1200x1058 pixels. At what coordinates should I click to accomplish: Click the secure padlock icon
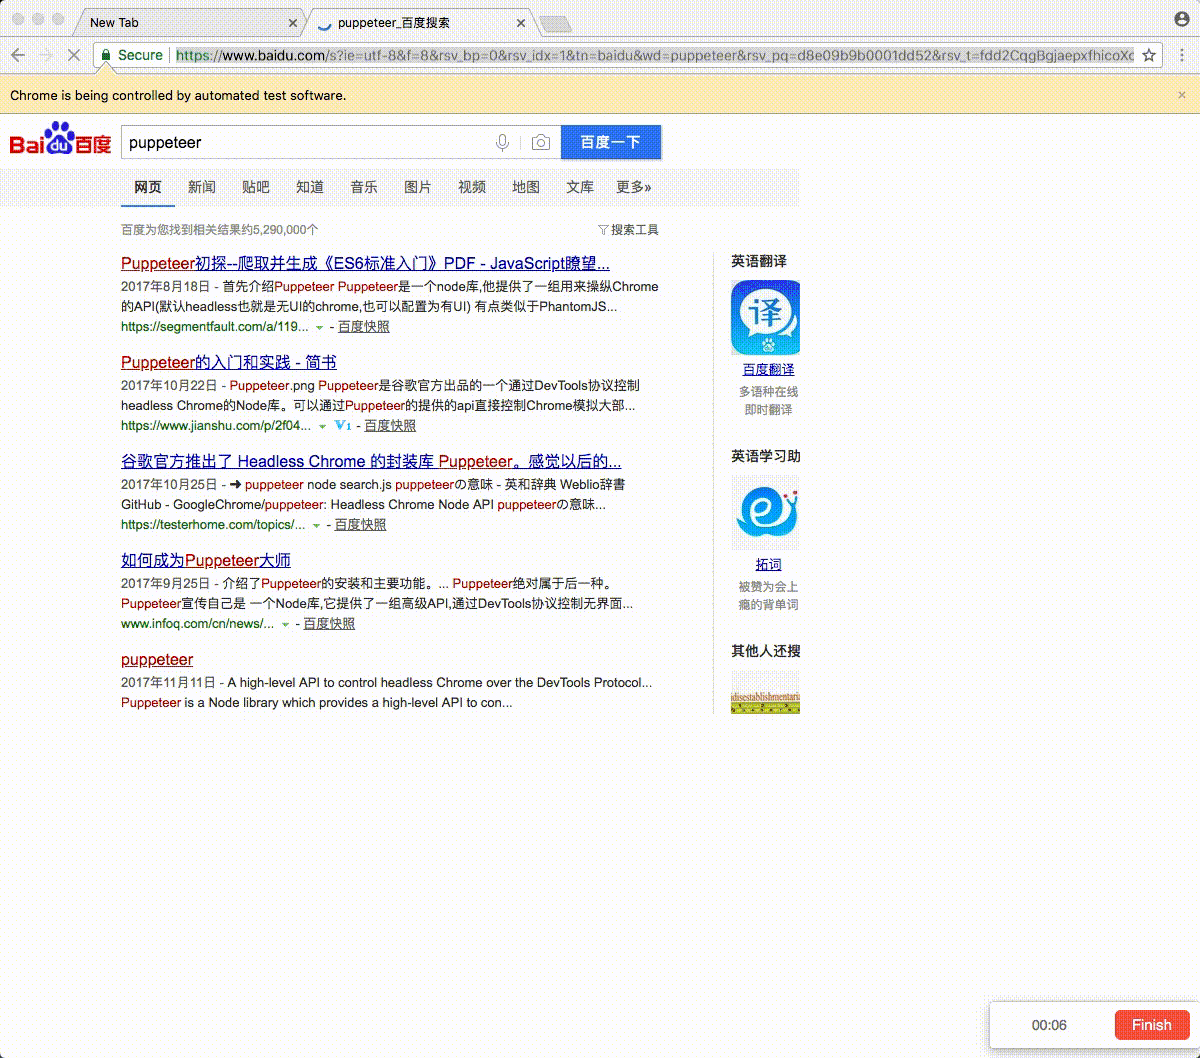[x=106, y=55]
